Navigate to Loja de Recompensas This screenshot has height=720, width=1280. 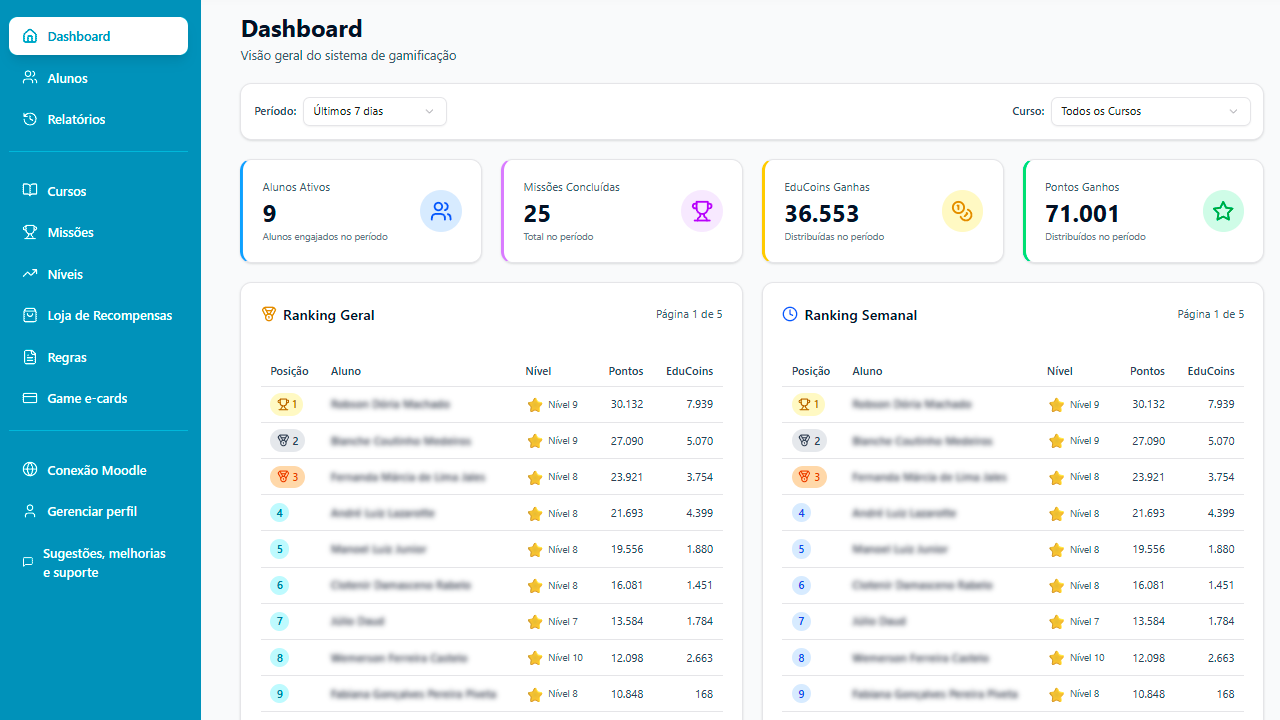click(x=109, y=315)
